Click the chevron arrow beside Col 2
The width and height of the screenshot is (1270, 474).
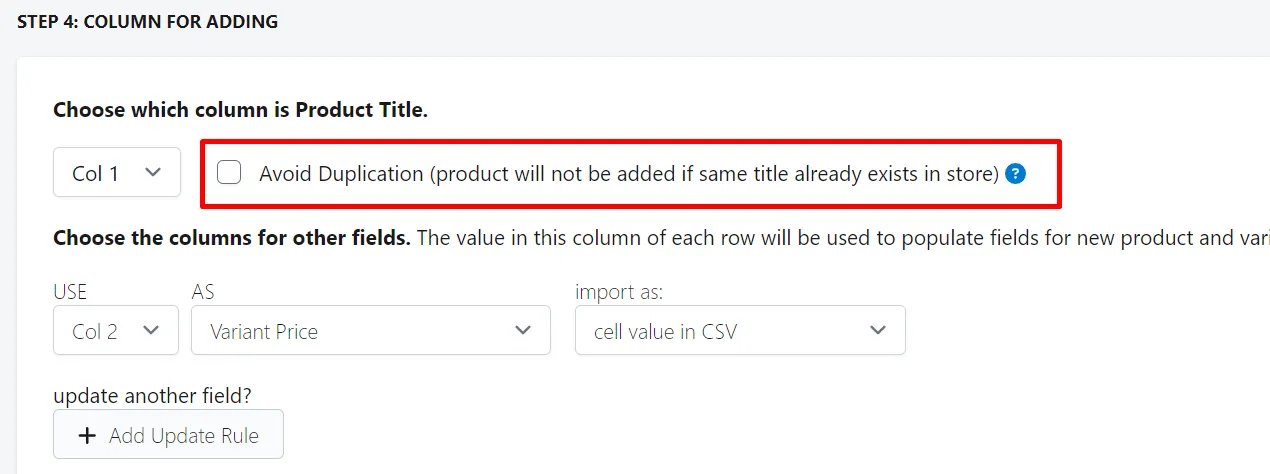[x=152, y=330]
